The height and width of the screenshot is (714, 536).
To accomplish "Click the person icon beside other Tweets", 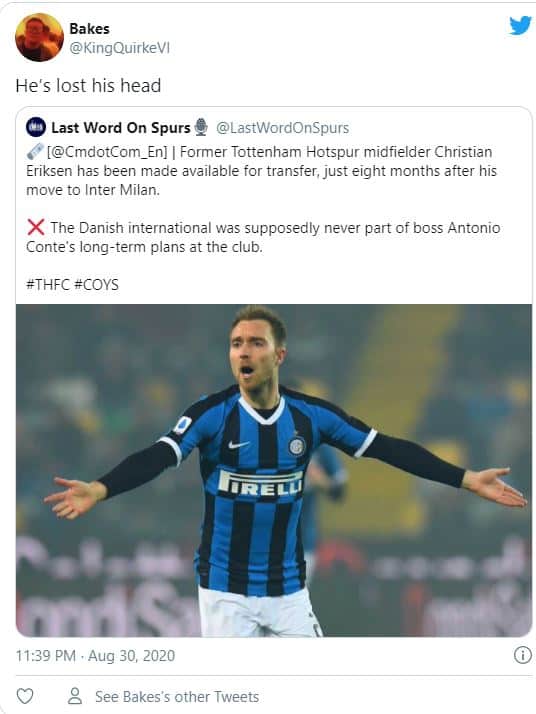I will tap(75, 696).
